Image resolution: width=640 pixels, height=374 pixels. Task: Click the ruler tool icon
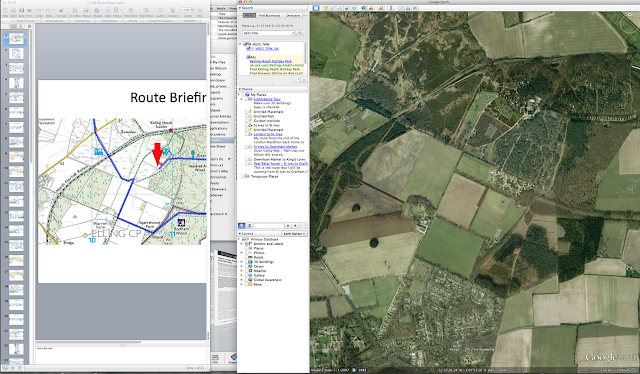point(391,8)
